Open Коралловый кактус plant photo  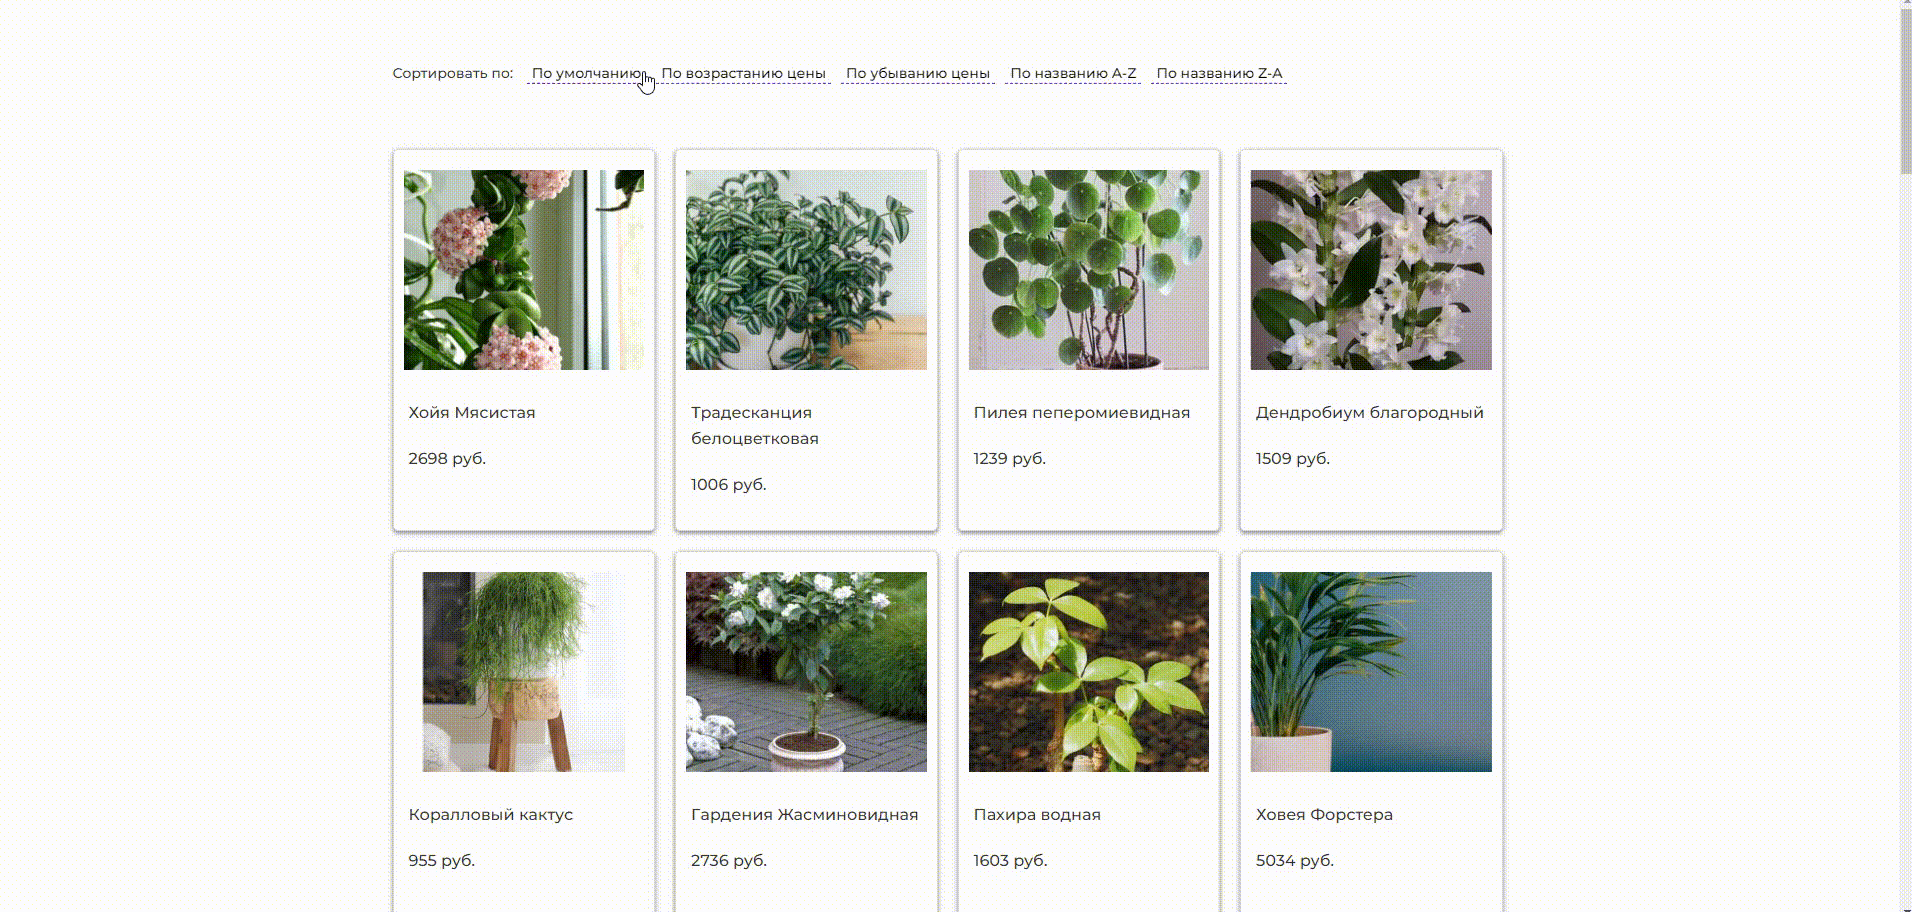coord(524,672)
